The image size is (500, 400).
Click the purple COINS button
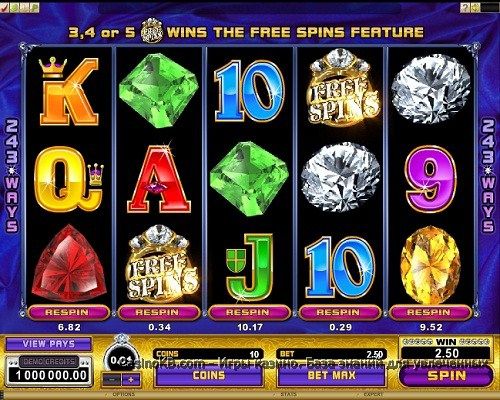208,375
